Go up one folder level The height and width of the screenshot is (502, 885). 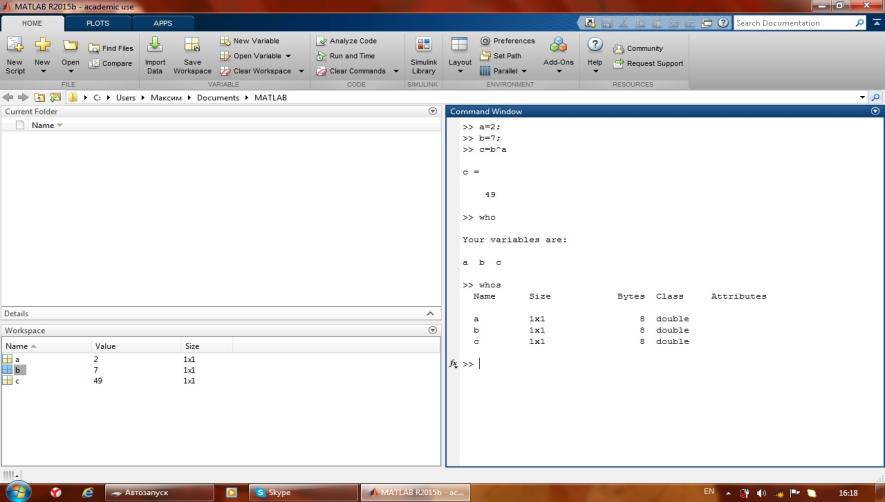(x=40, y=97)
